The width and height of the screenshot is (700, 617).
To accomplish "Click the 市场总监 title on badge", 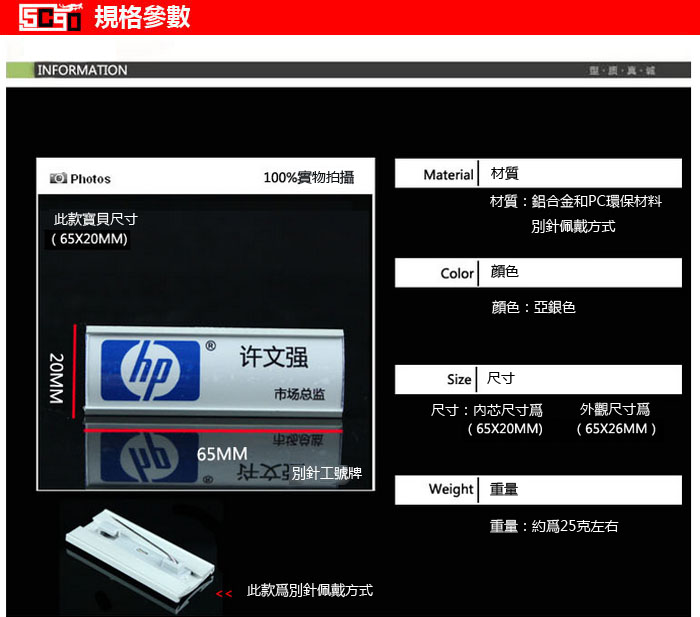I will (x=300, y=394).
